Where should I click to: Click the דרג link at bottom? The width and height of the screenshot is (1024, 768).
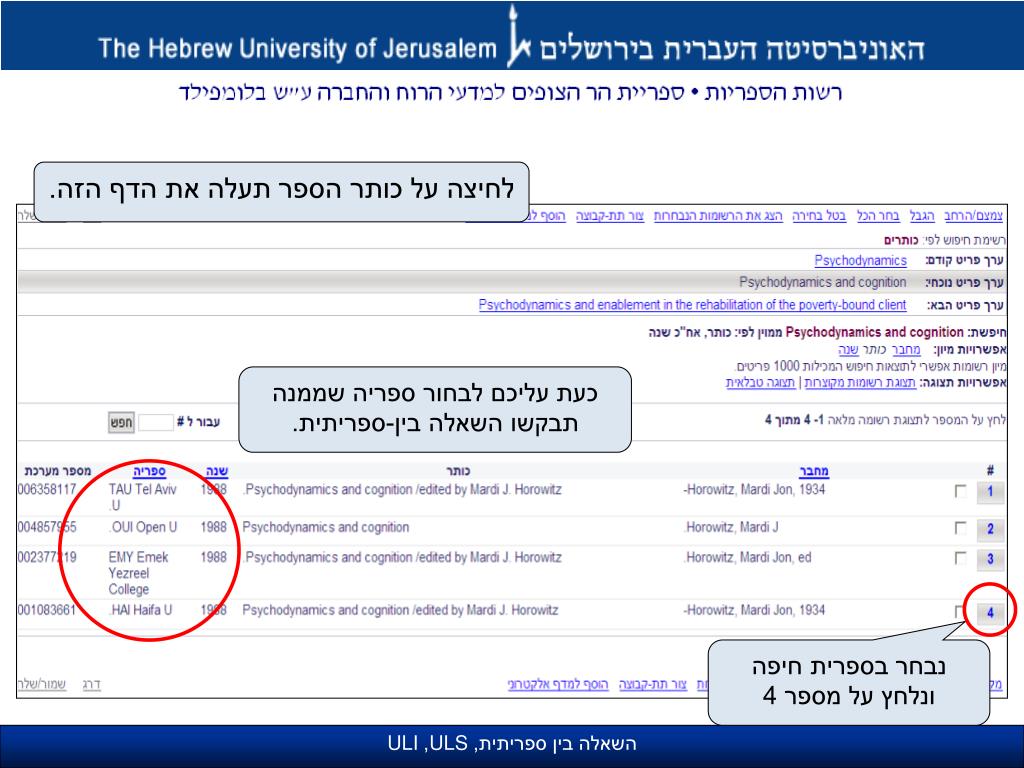(x=91, y=684)
